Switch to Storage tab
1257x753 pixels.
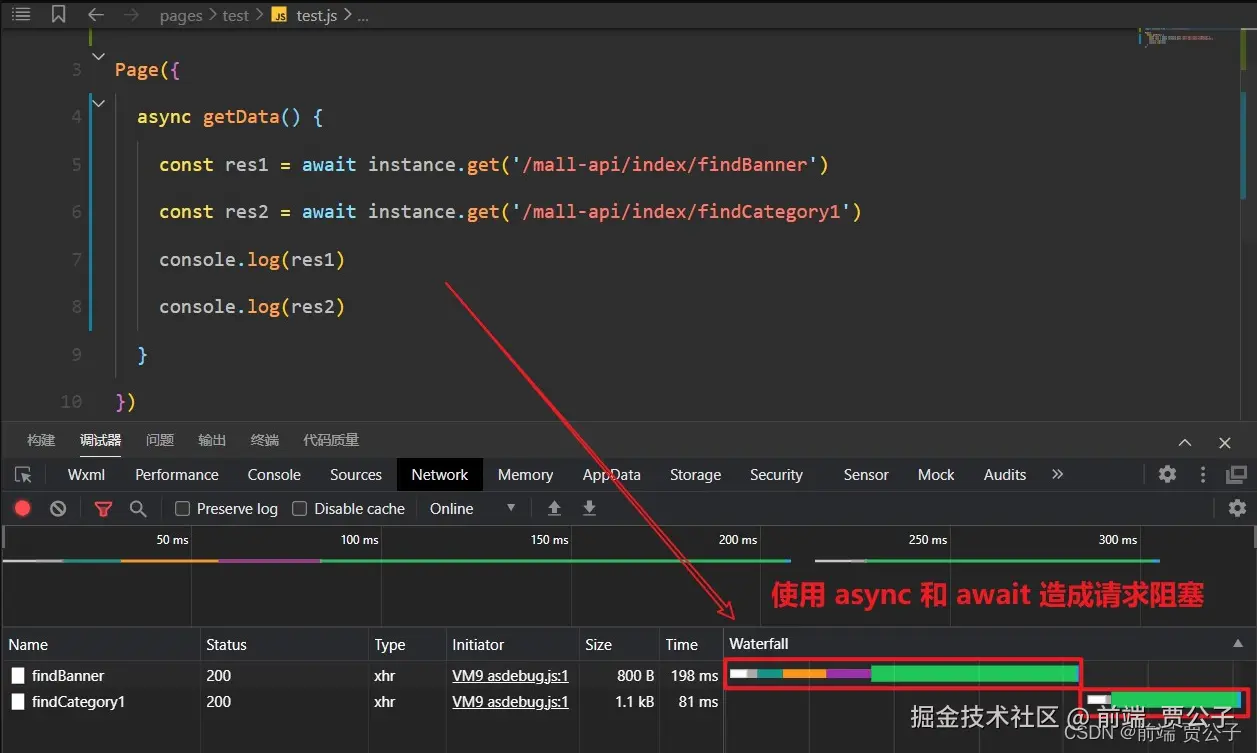(696, 475)
